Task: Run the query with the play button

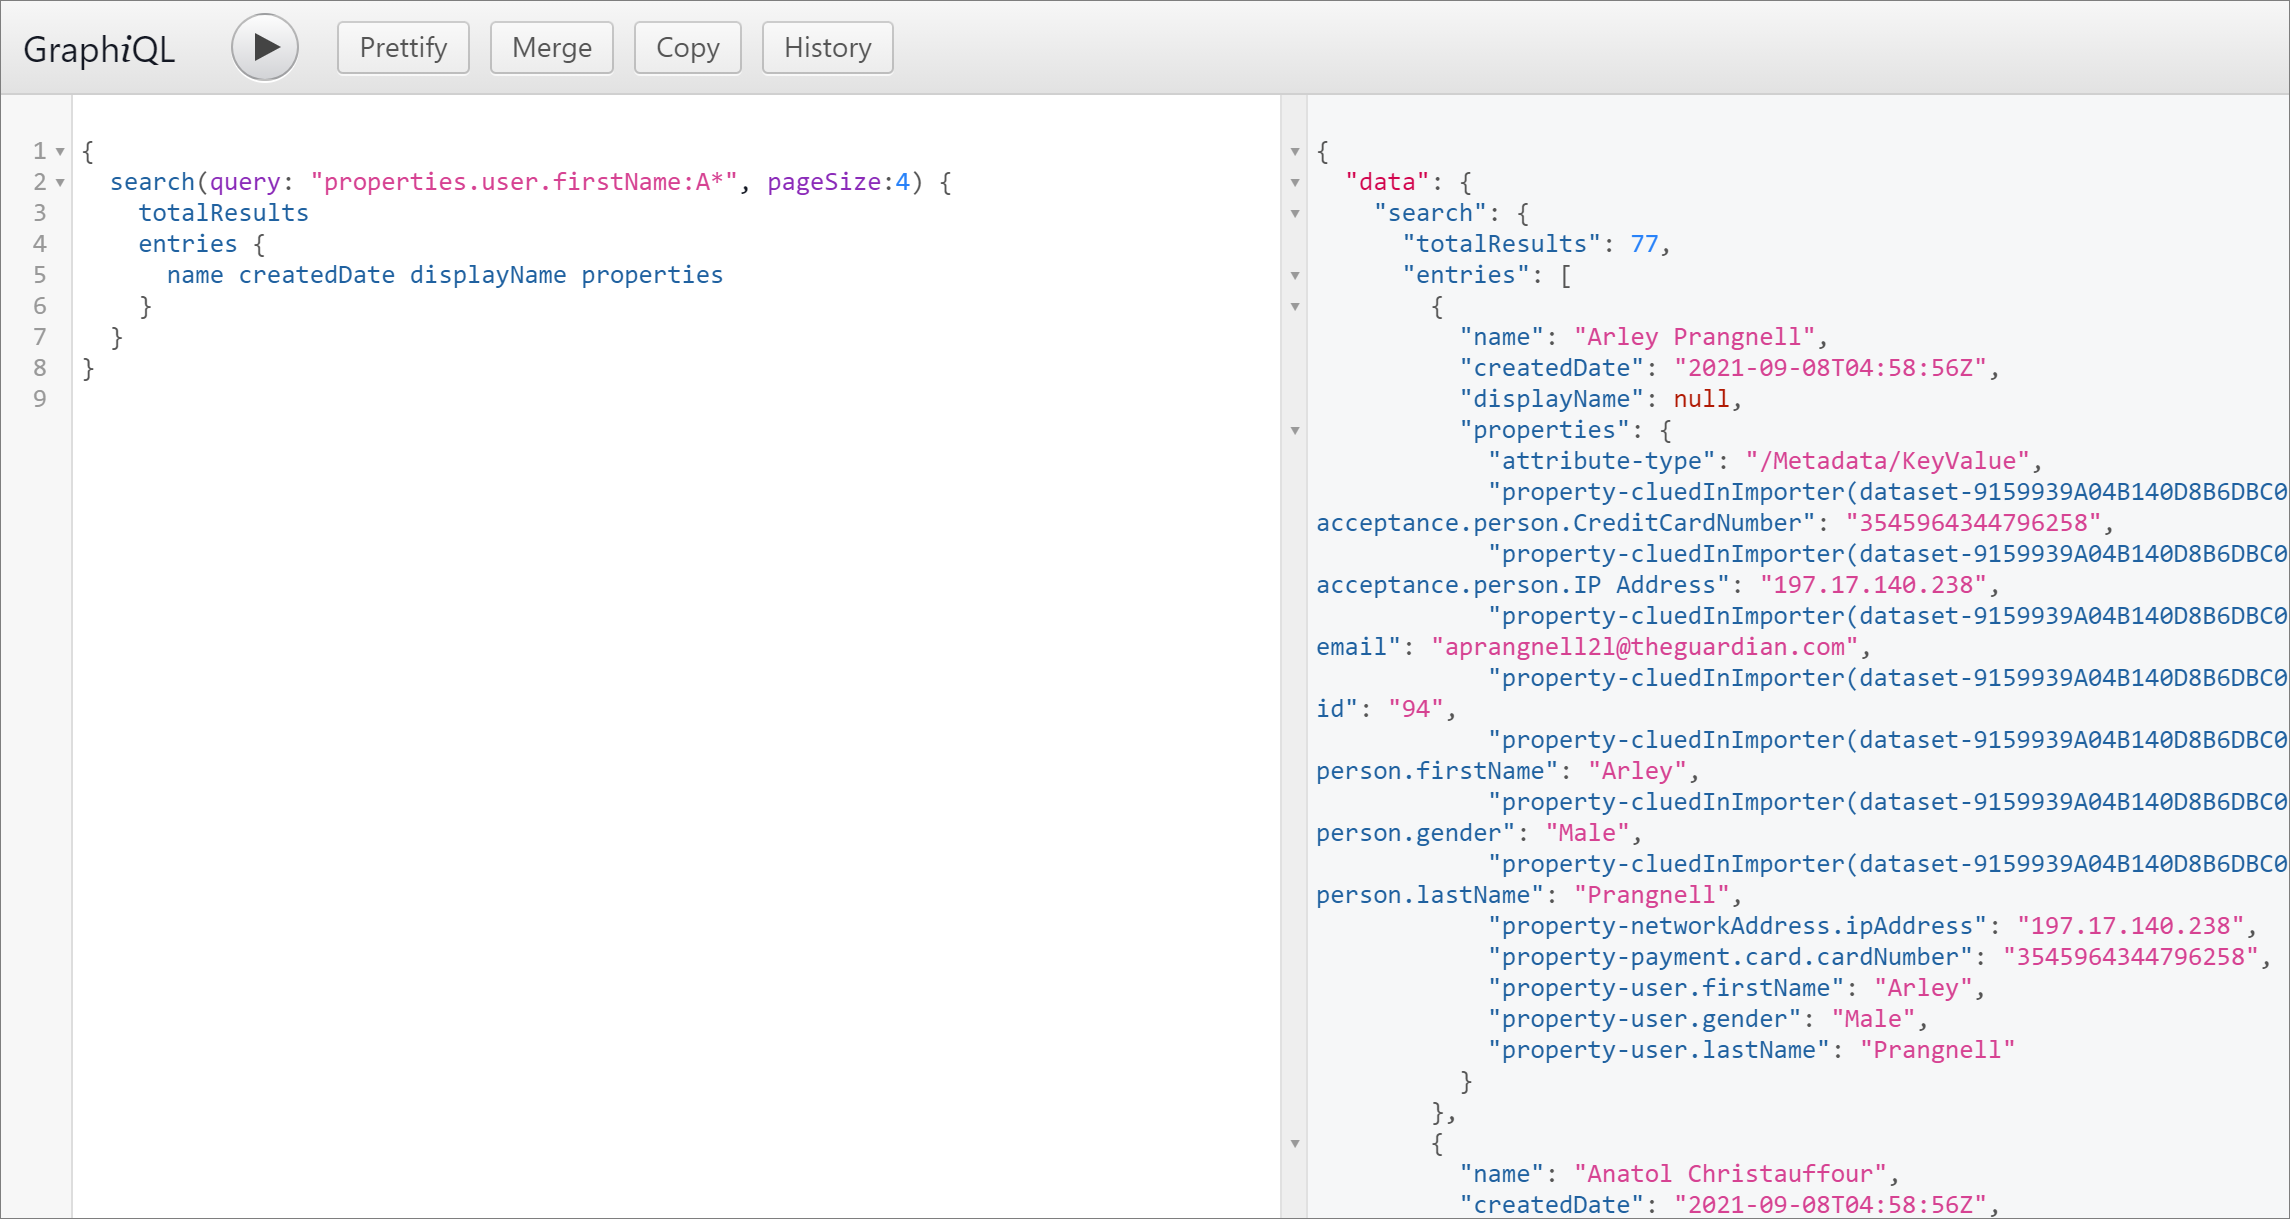Action: tap(265, 47)
